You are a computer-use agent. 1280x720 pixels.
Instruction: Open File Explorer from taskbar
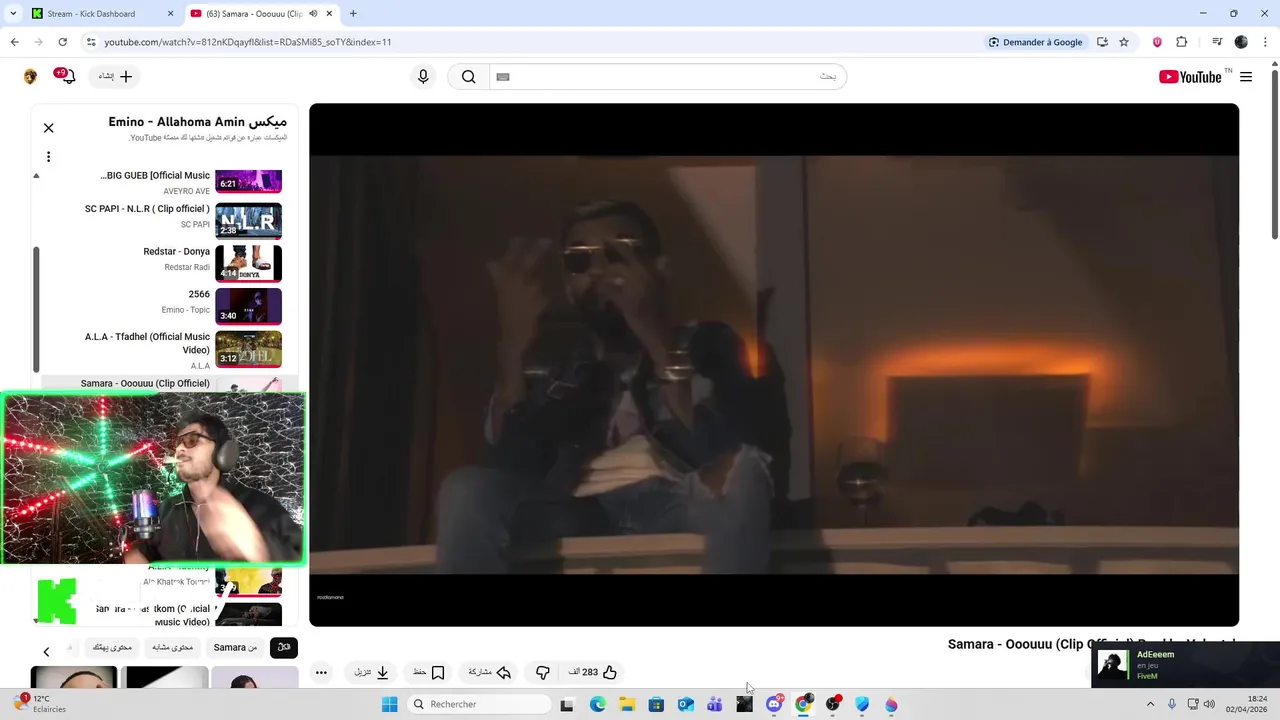pos(626,704)
